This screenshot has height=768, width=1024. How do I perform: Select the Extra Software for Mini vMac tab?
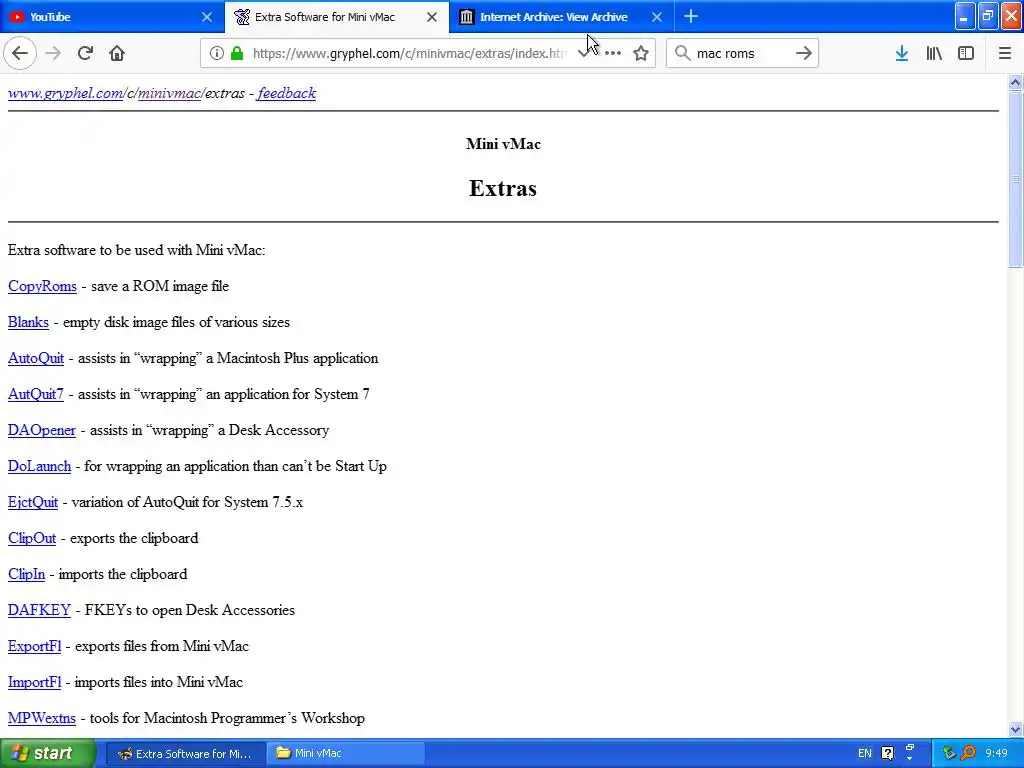[325, 17]
